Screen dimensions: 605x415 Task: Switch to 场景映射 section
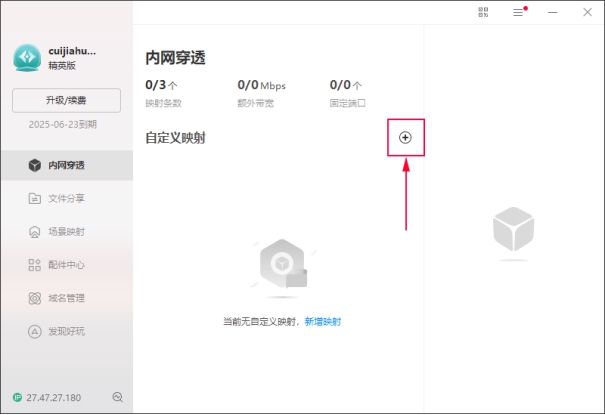pyautogui.click(x=66, y=231)
